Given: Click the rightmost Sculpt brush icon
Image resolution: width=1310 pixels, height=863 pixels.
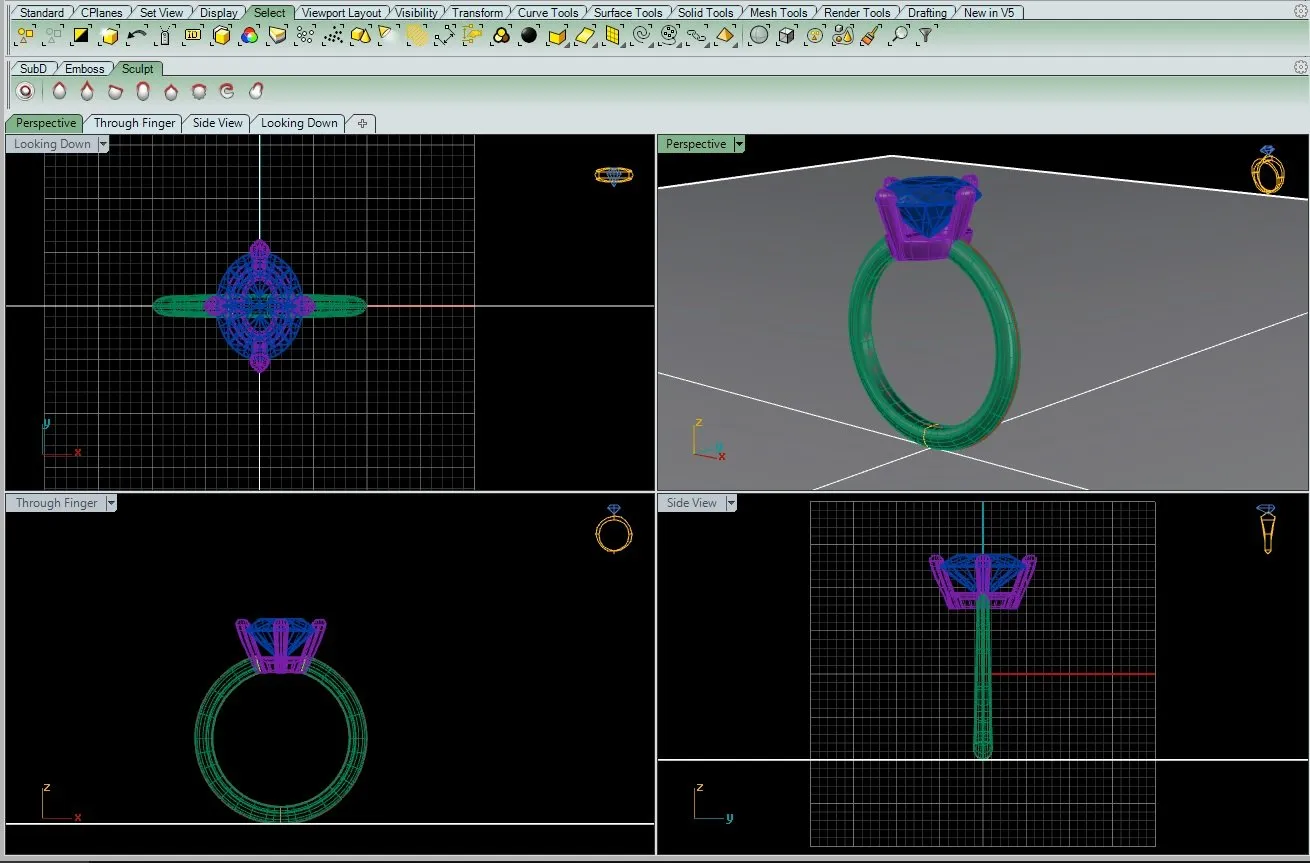Looking at the screenshot, I should tap(255, 91).
